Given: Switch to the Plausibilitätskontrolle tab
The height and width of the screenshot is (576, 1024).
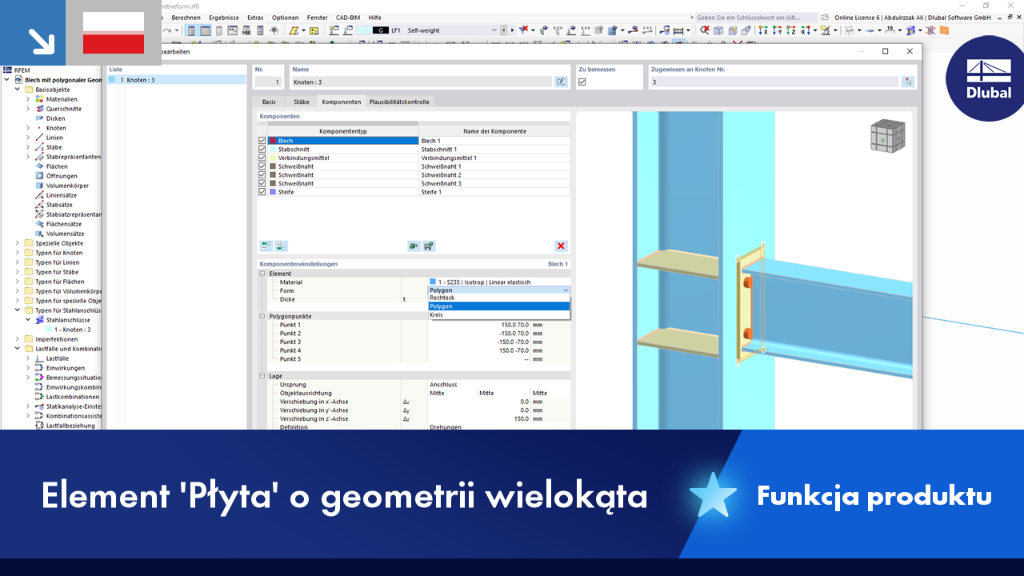Looking at the screenshot, I should point(399,102).
